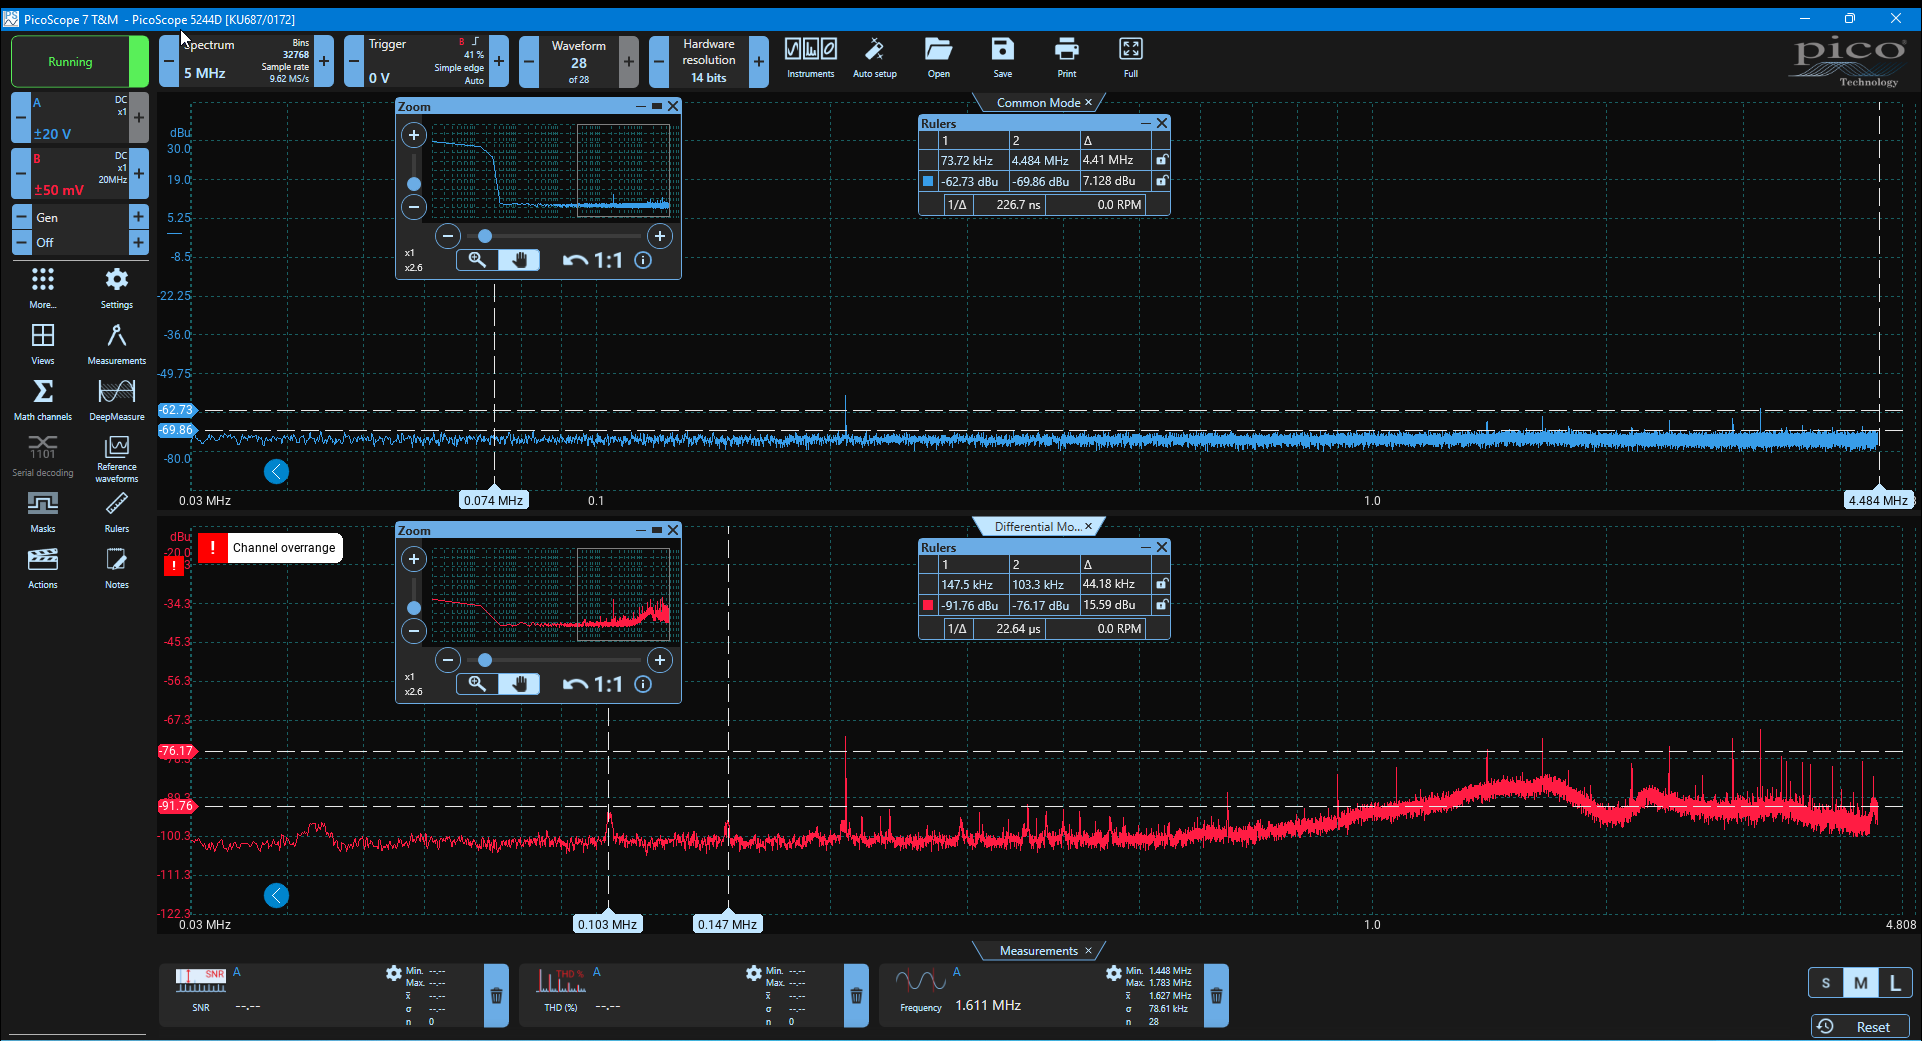The width and height of the screenshot is (1922, 1041).
Task: Open Spectrum range options
Action: coord(246,61)
